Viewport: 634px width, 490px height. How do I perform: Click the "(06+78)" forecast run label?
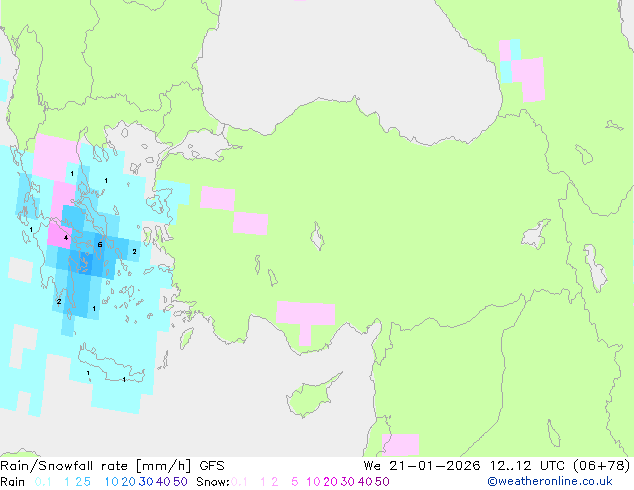pos(602,466)
